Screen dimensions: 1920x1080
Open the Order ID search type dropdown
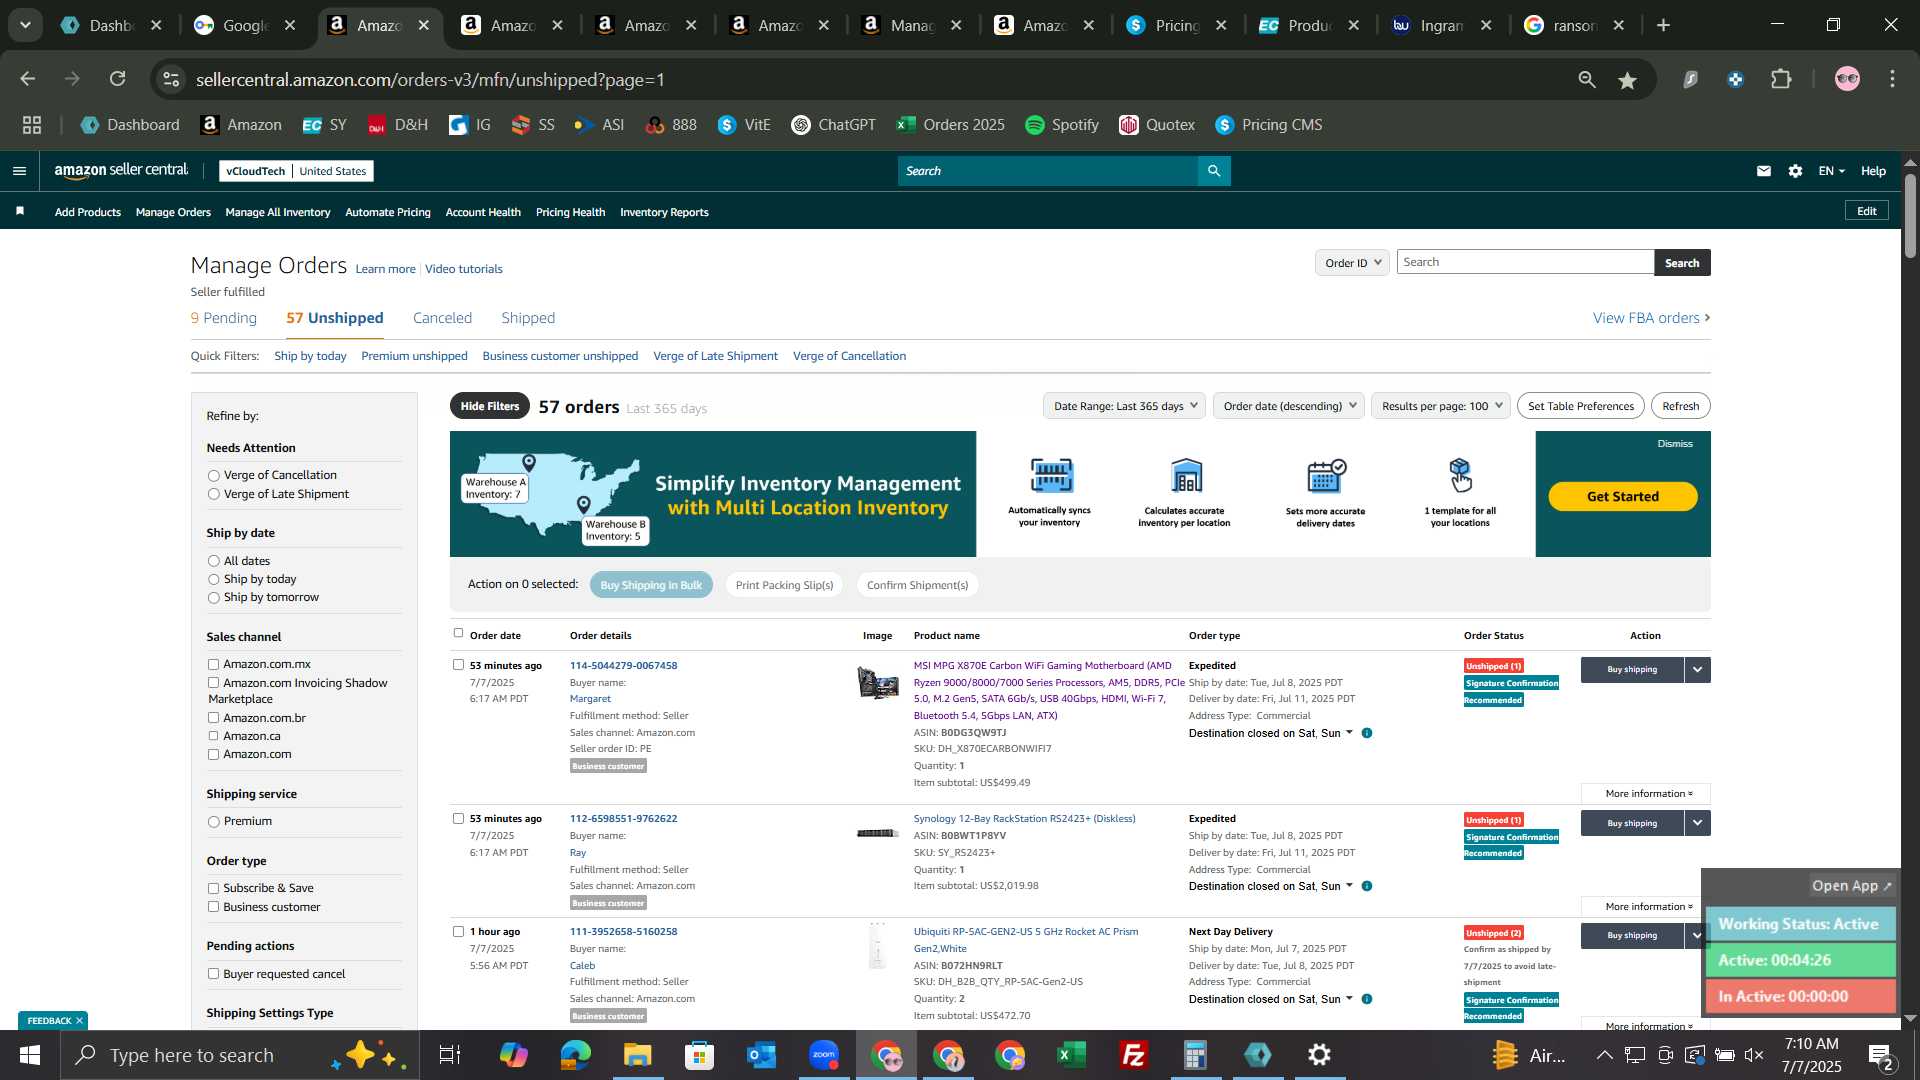(x=1352, y=263)
